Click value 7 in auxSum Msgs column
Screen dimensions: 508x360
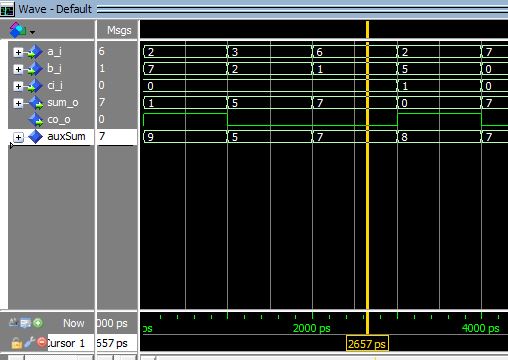[102, 136]
